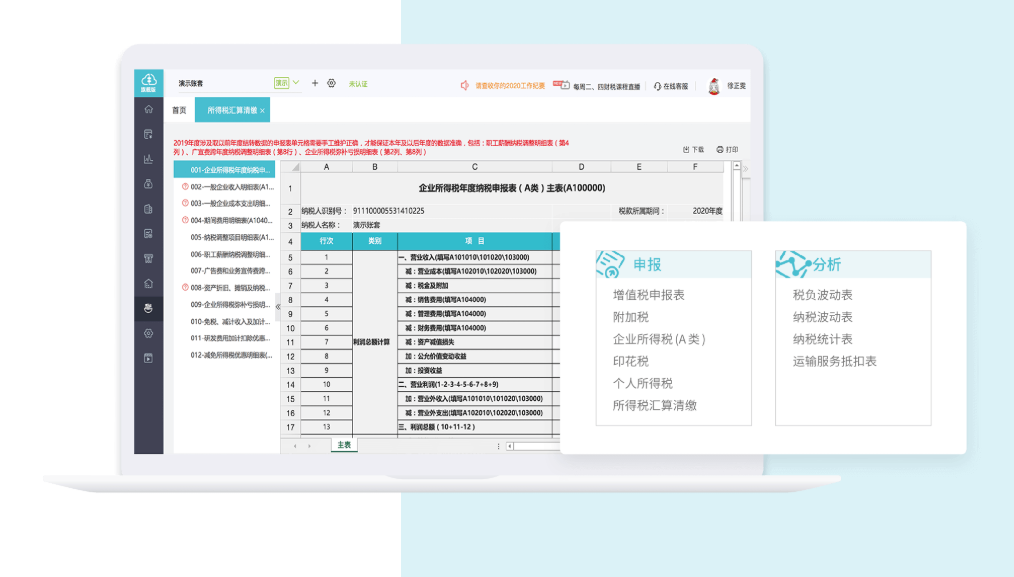1014x577 pixels.
Task: Close the 所得税汇算清缴 tab
Action: click(262, 111)
